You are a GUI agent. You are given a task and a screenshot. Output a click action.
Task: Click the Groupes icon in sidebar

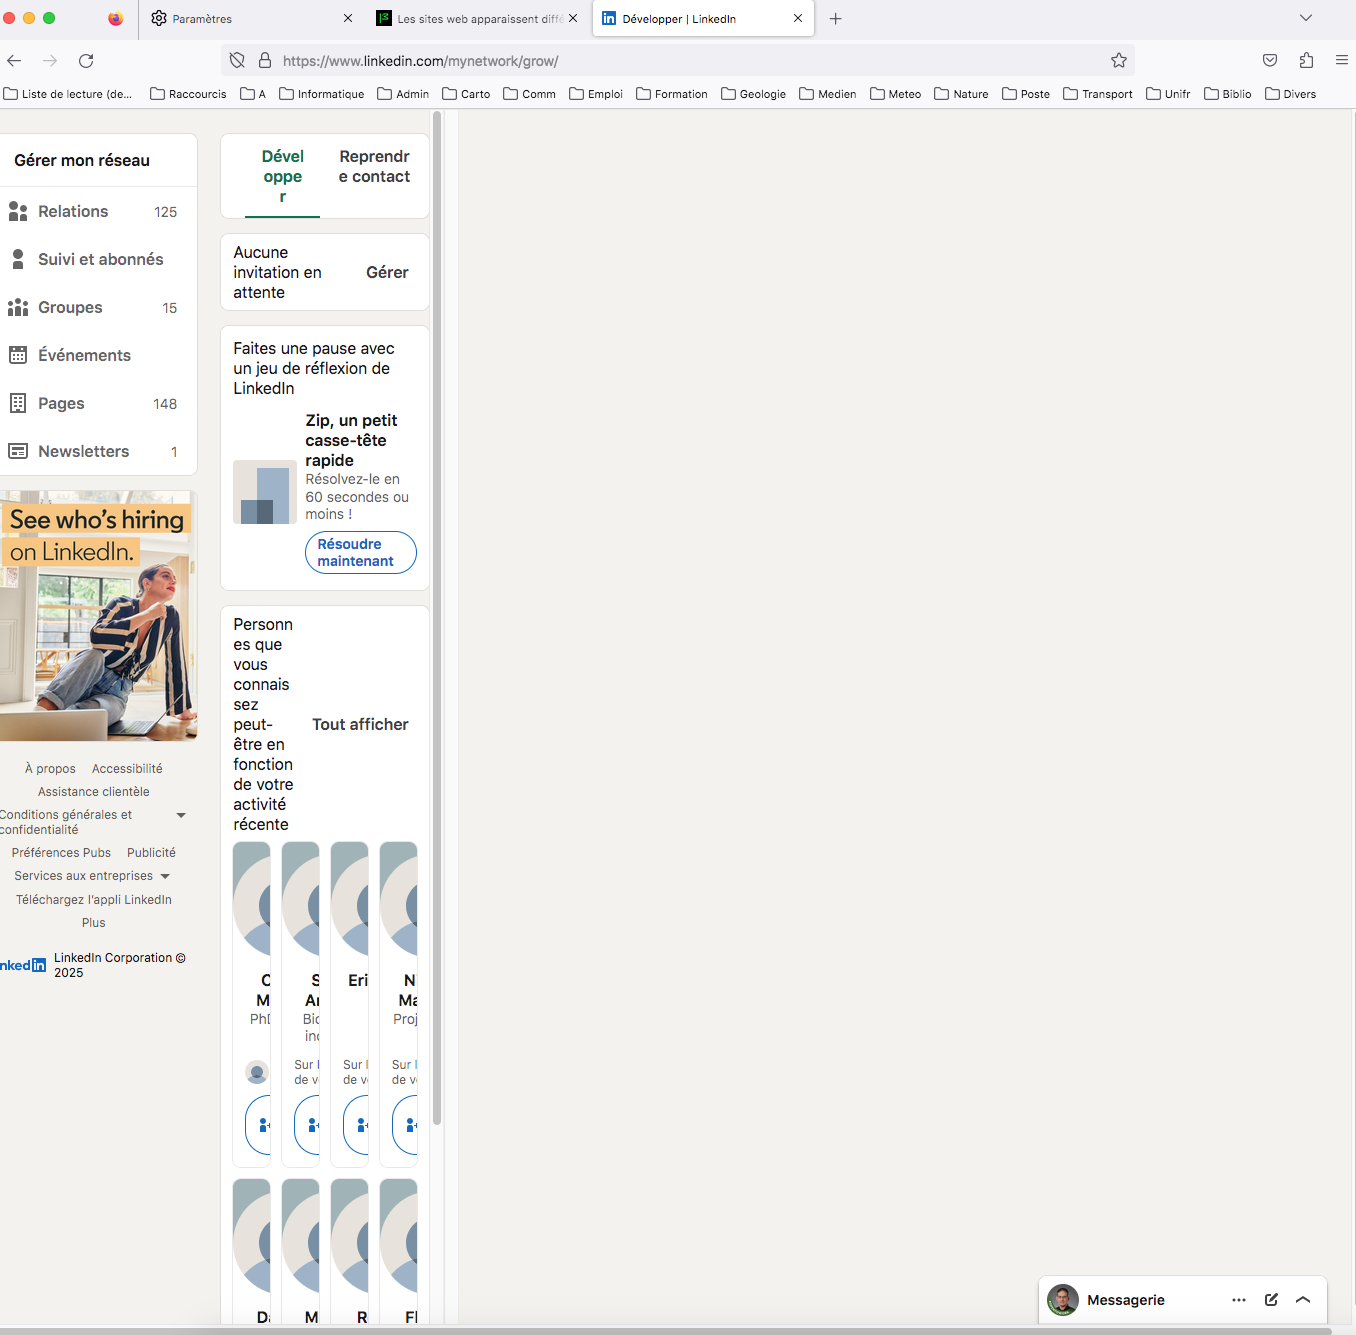pyautogui.click(x=18, y=308)
